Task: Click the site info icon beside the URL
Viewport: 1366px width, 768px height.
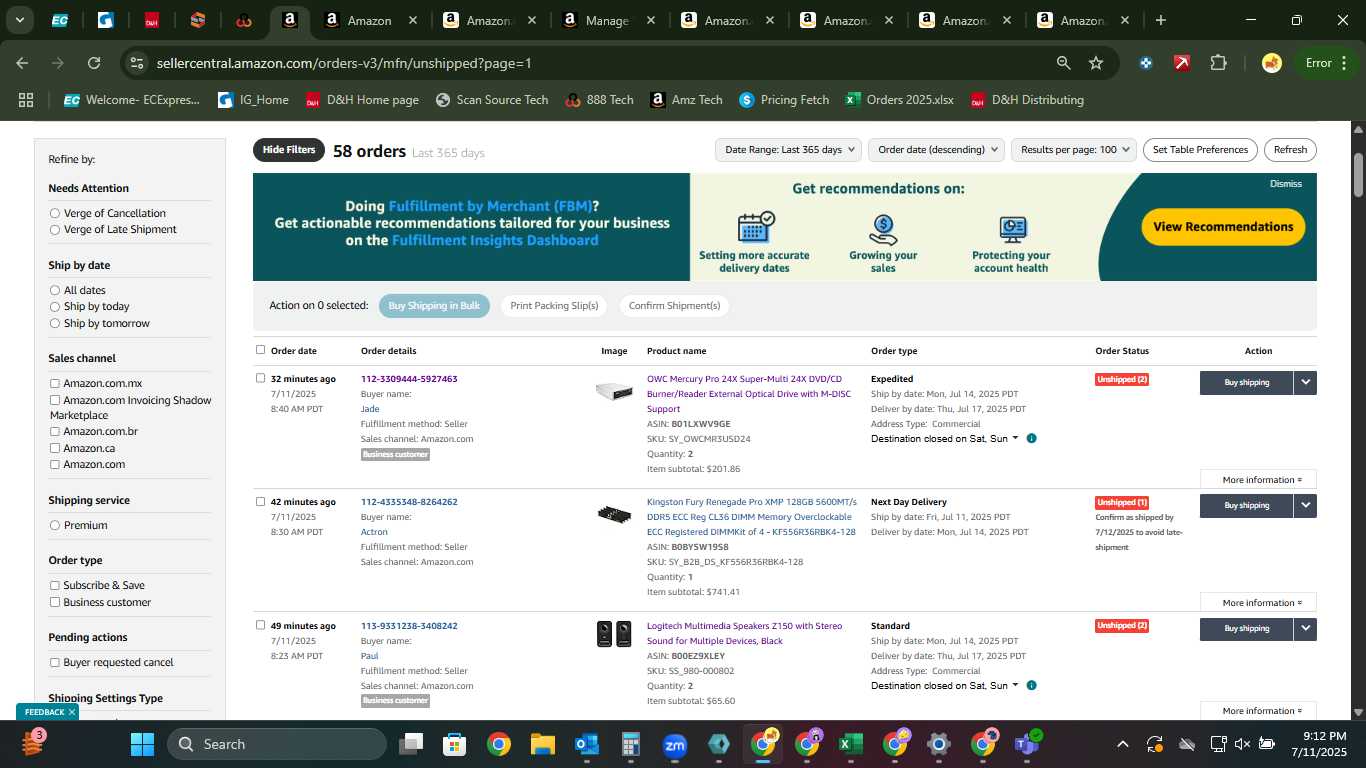Action: (137, 63)
